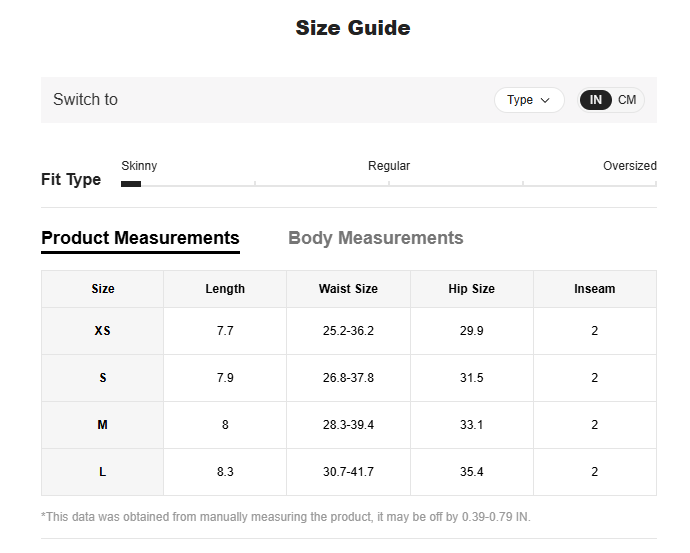690x553 pixels.
Task: Select the XS size row label
Action: (103, 331)
